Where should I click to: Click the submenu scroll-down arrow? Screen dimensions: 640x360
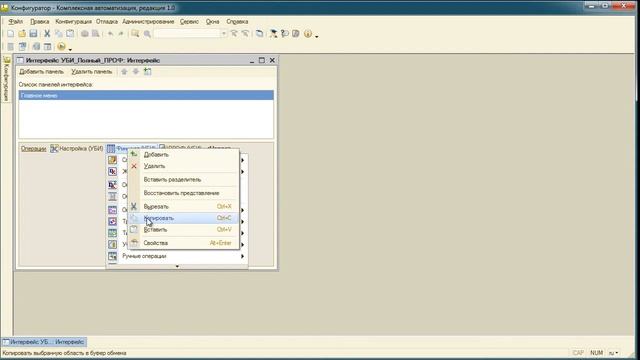(x=177, y=266)
